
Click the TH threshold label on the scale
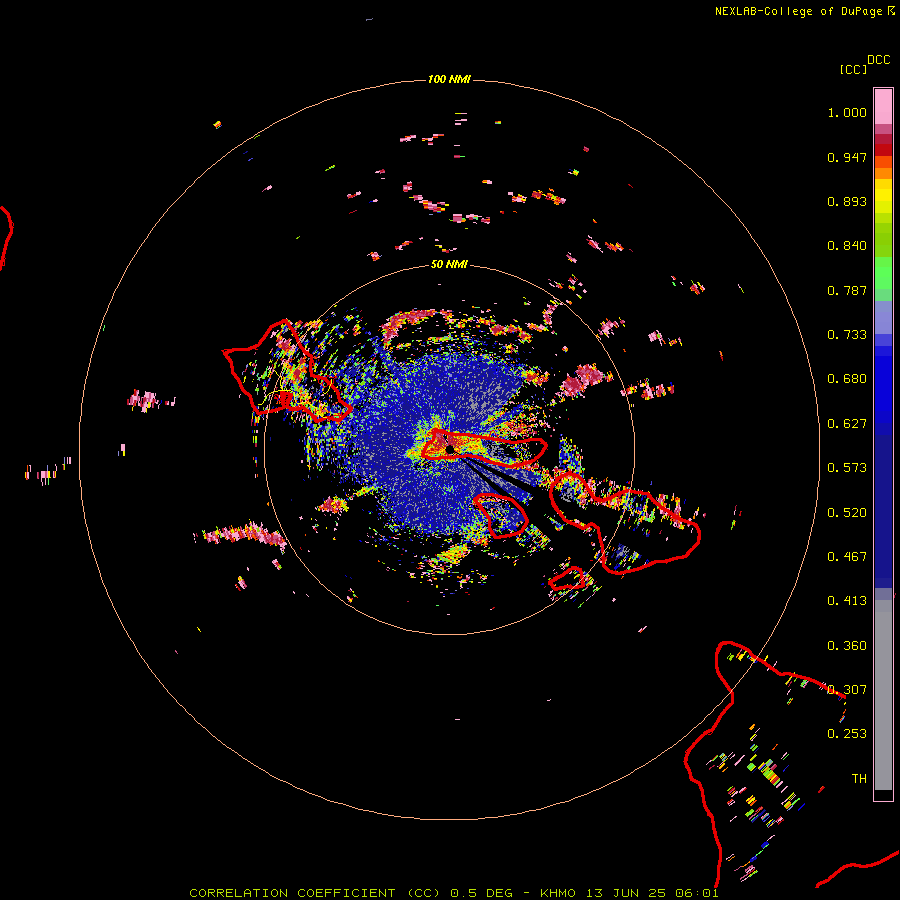pos(859,778)
